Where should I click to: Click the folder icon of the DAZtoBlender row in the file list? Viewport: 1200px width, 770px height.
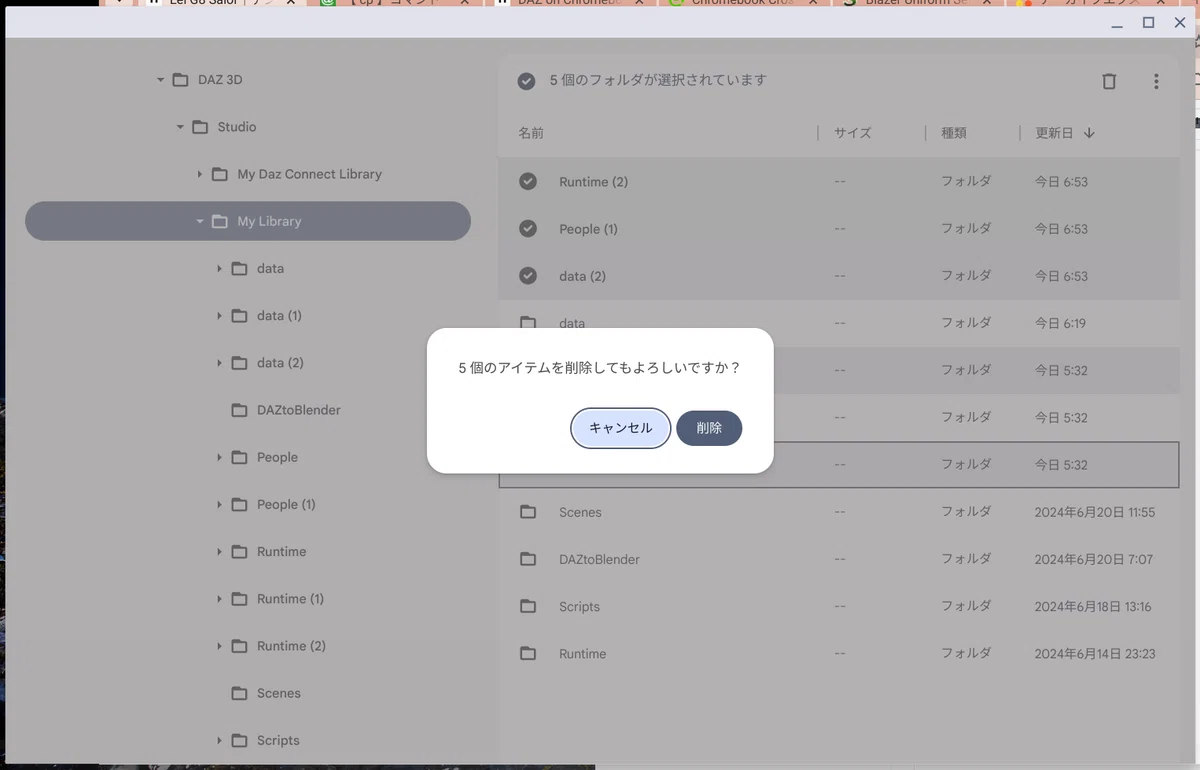pos(528,559)
